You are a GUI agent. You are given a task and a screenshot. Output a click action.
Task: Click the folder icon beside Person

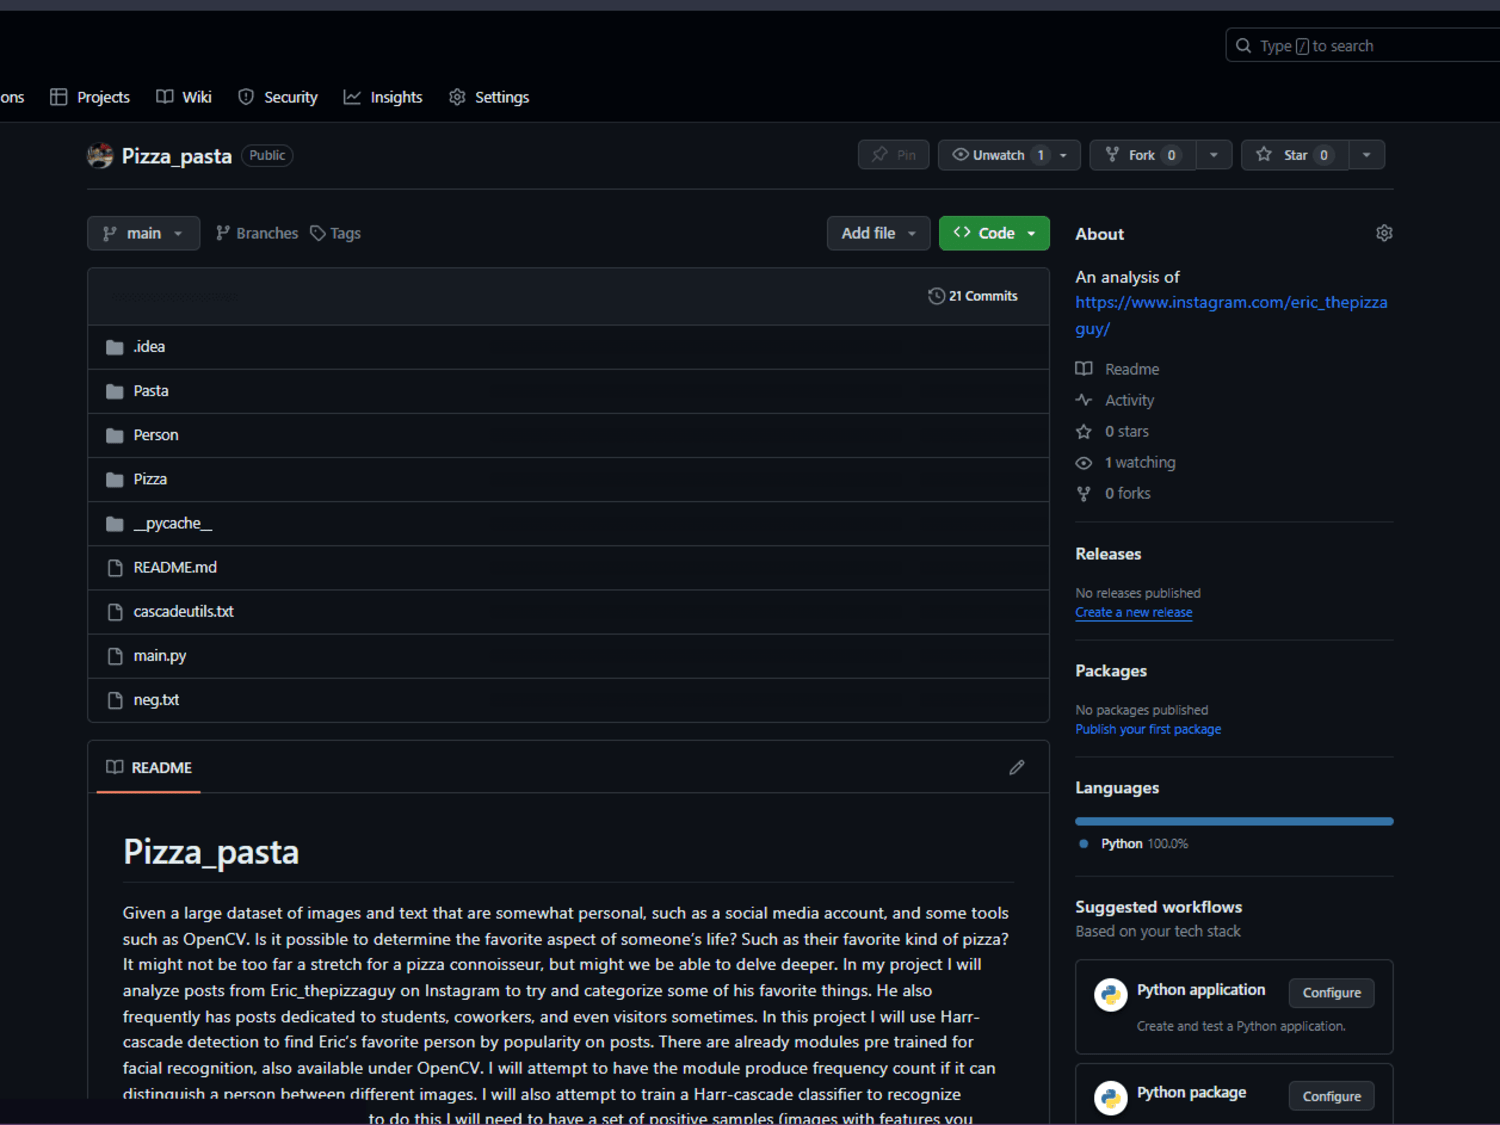coord(115,435)
